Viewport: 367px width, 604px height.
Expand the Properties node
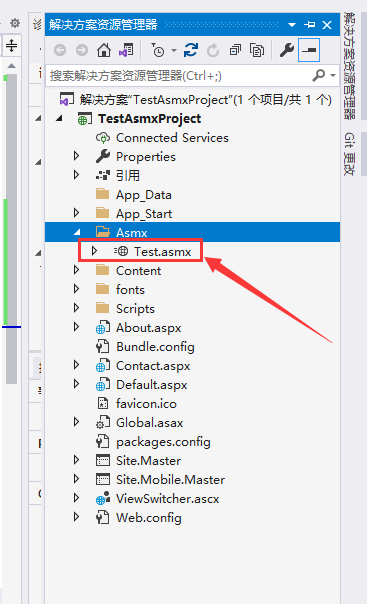[76, 156]
